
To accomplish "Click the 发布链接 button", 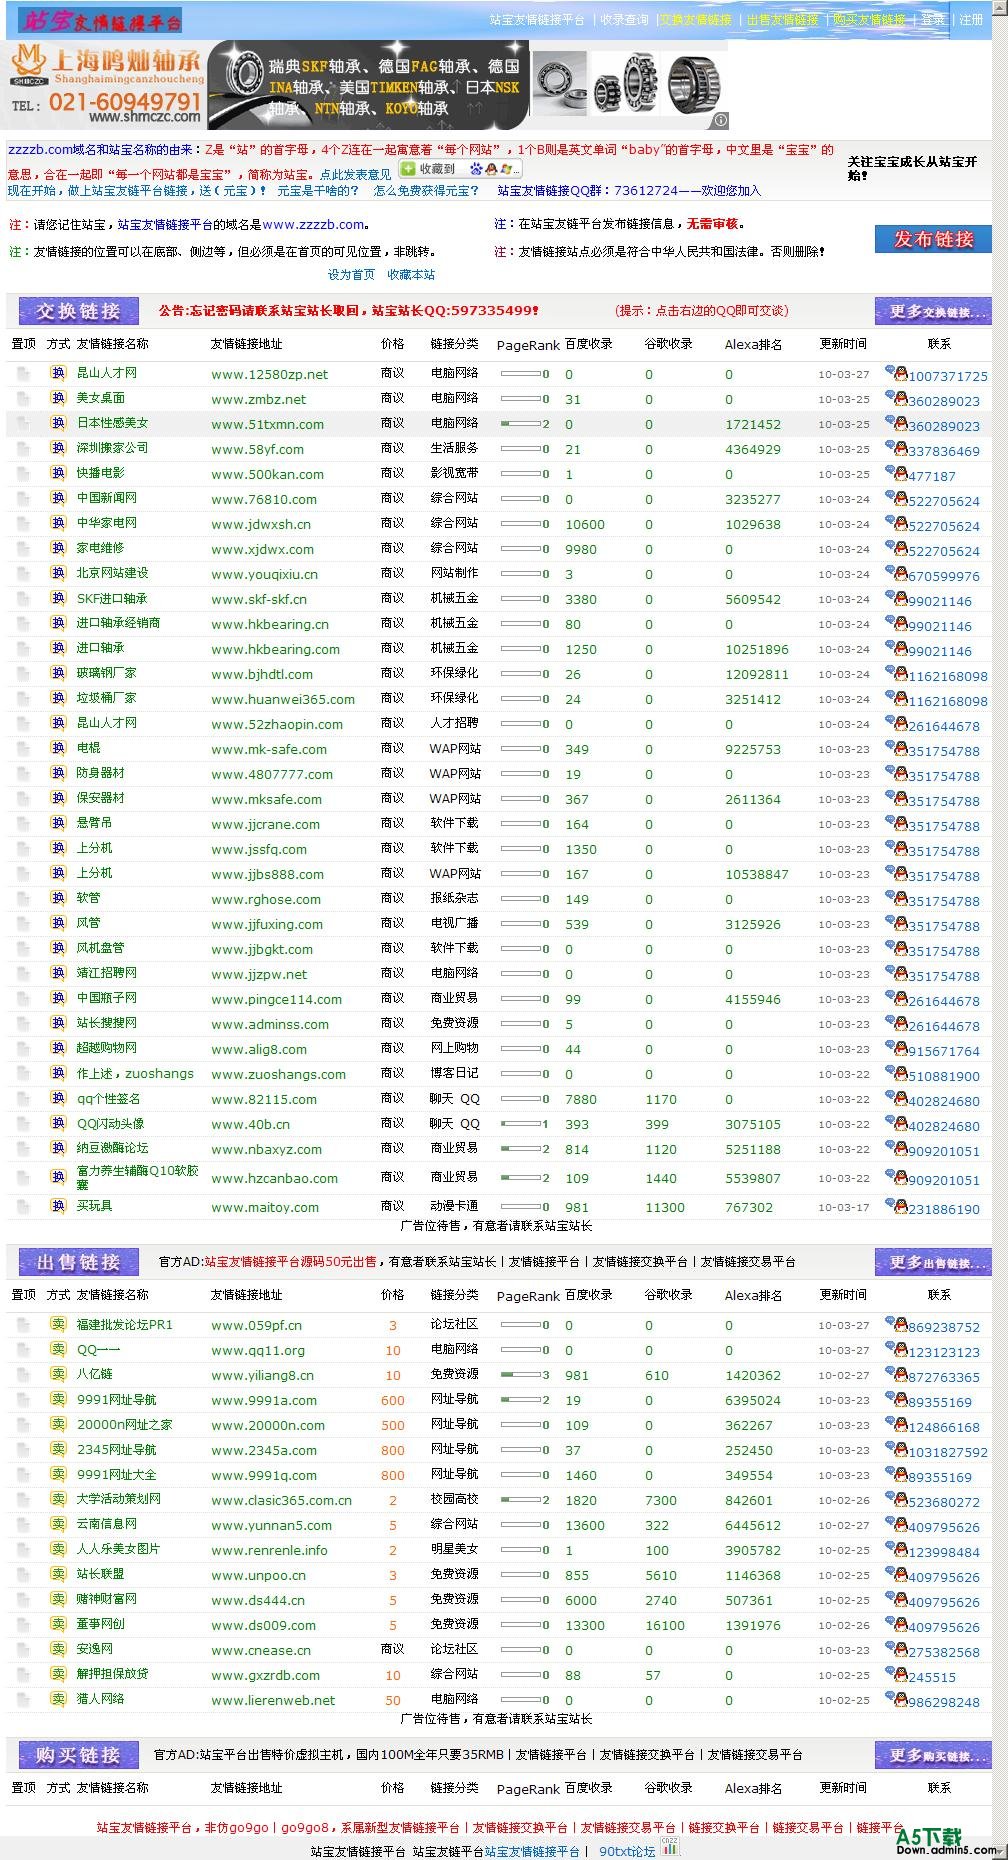I will click(933, 239).
